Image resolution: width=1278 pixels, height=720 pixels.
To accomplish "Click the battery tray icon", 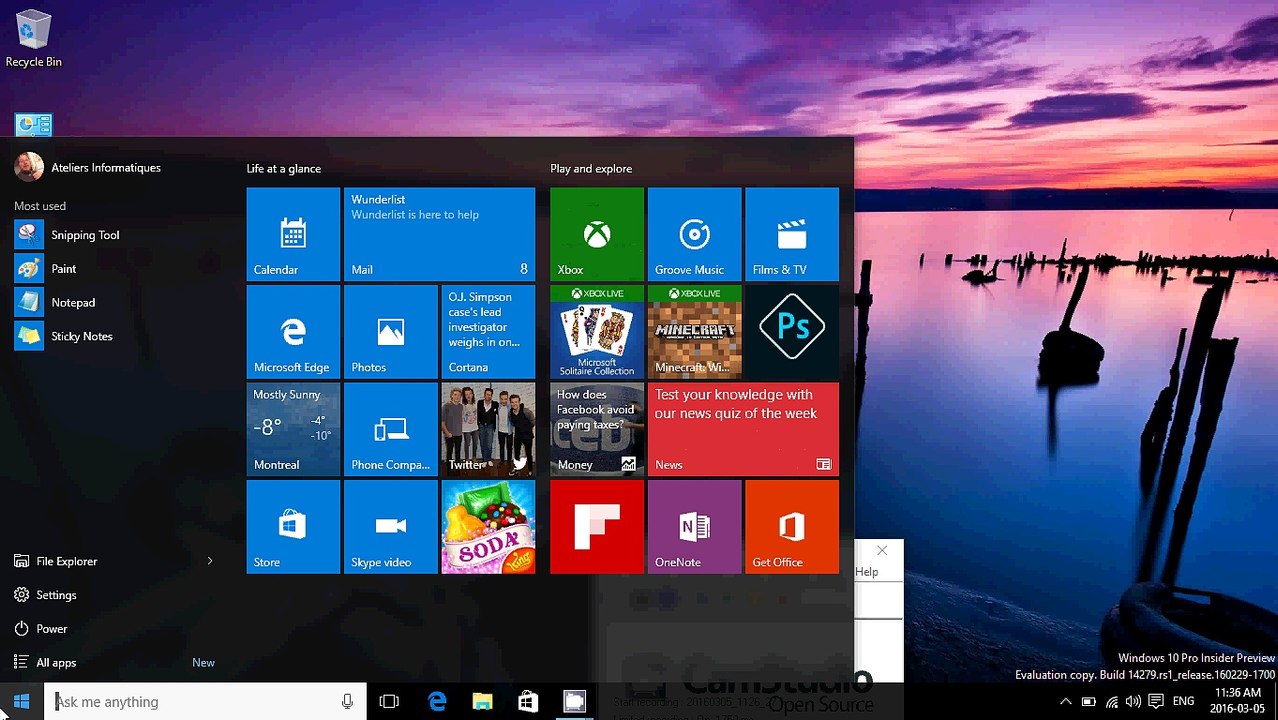I will click(1088, 702).
